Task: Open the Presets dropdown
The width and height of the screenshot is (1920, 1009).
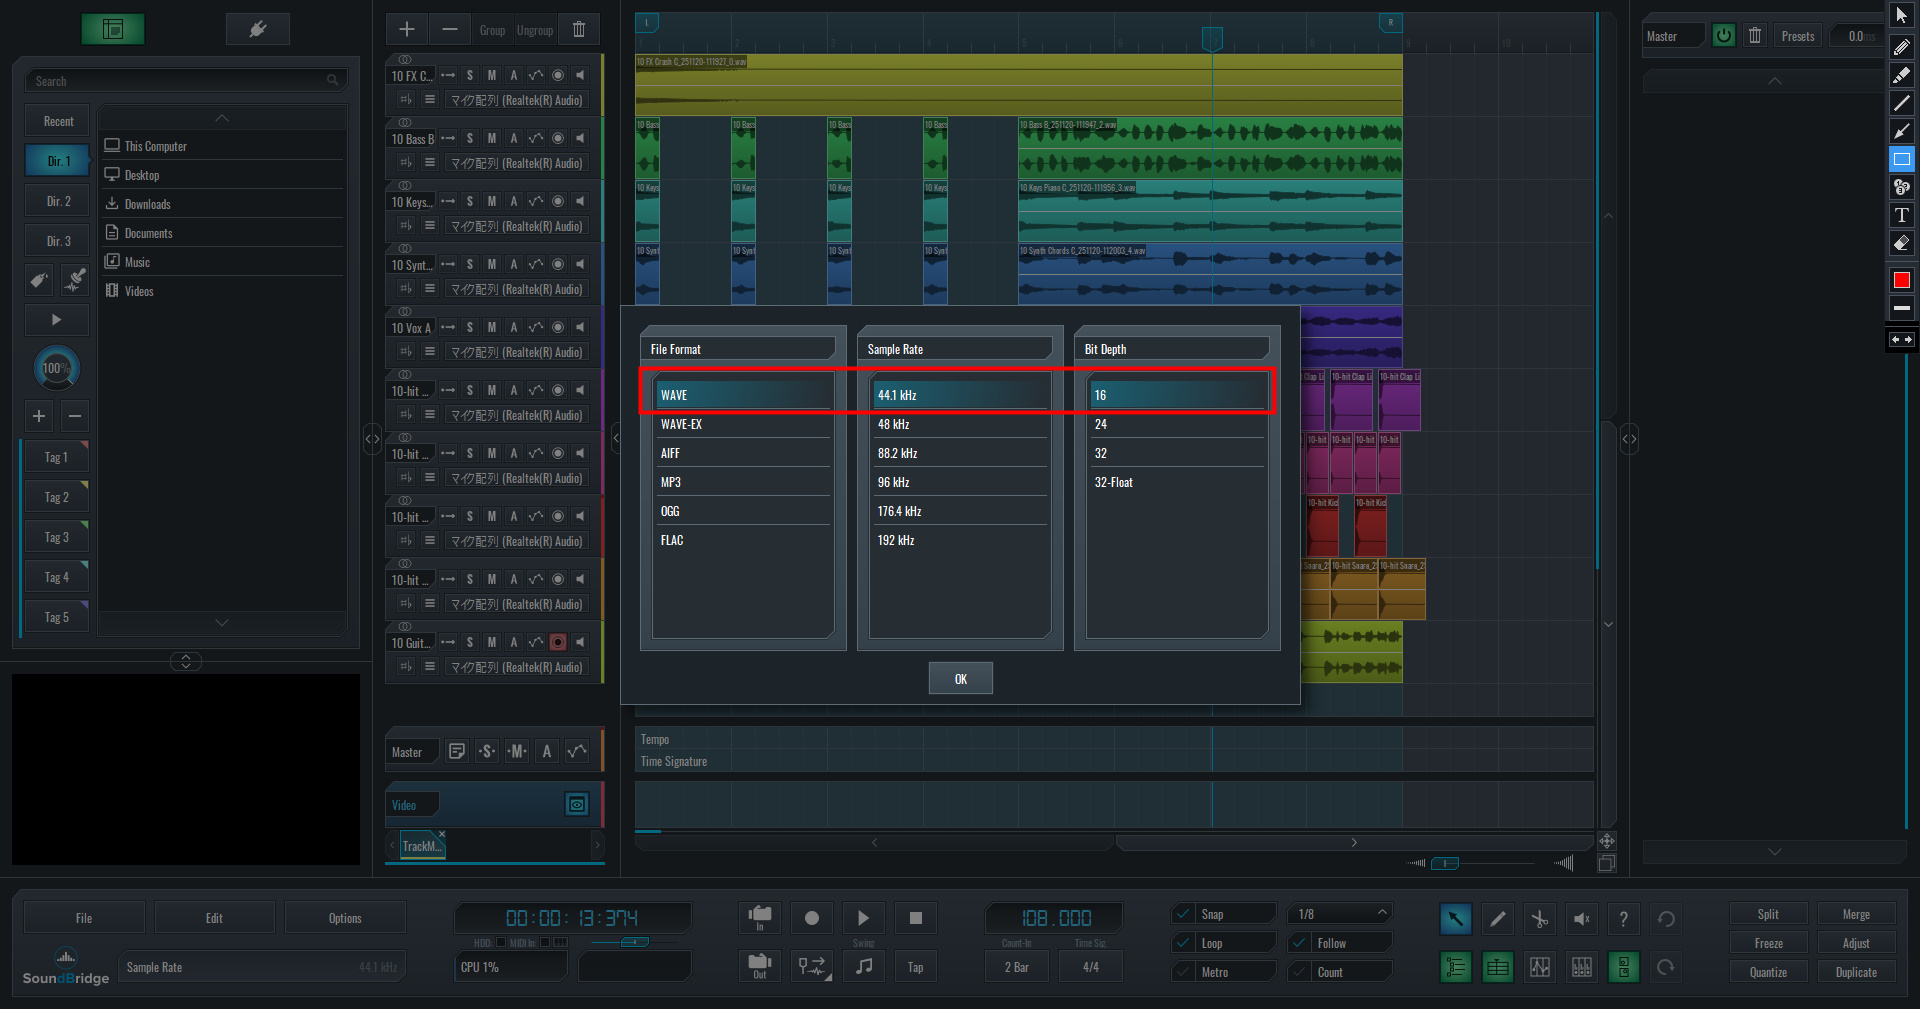Action: click(x=1797, y=36)
